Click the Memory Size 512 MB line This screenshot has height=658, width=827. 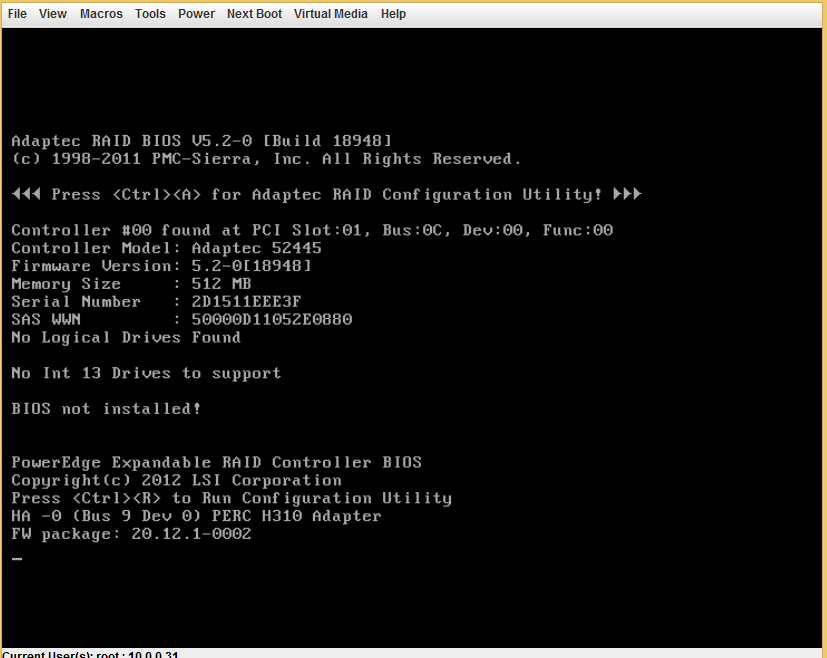tap(131, 284)
